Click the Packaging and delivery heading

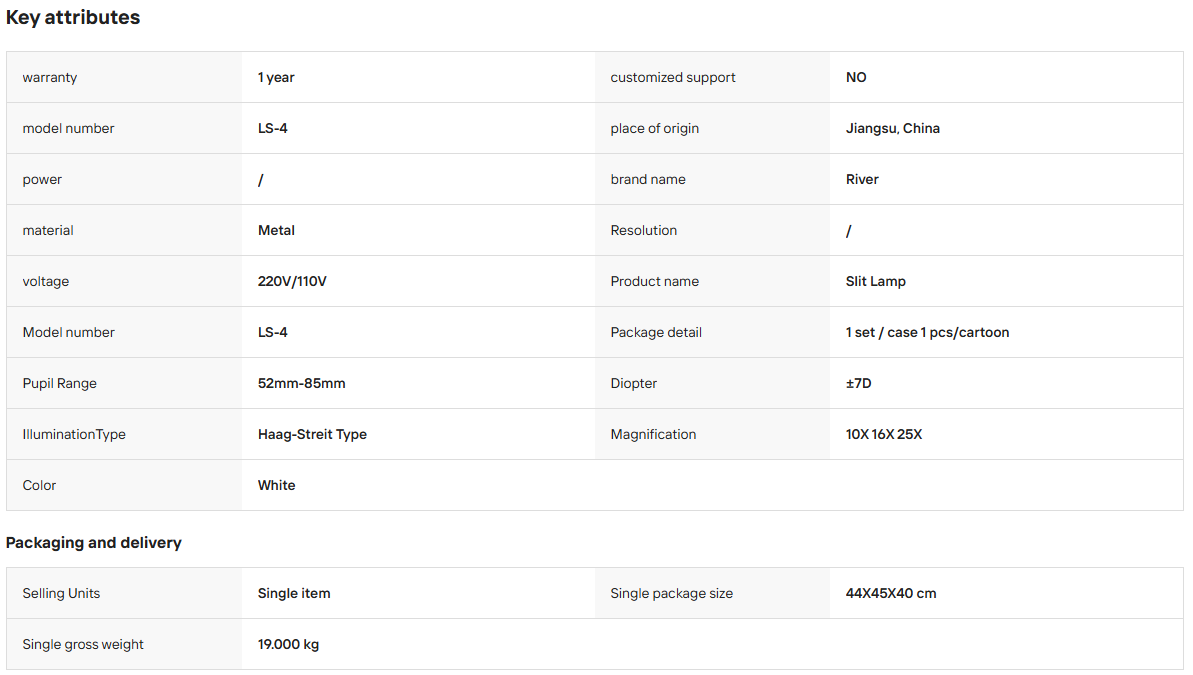click(x=94, y=543)
